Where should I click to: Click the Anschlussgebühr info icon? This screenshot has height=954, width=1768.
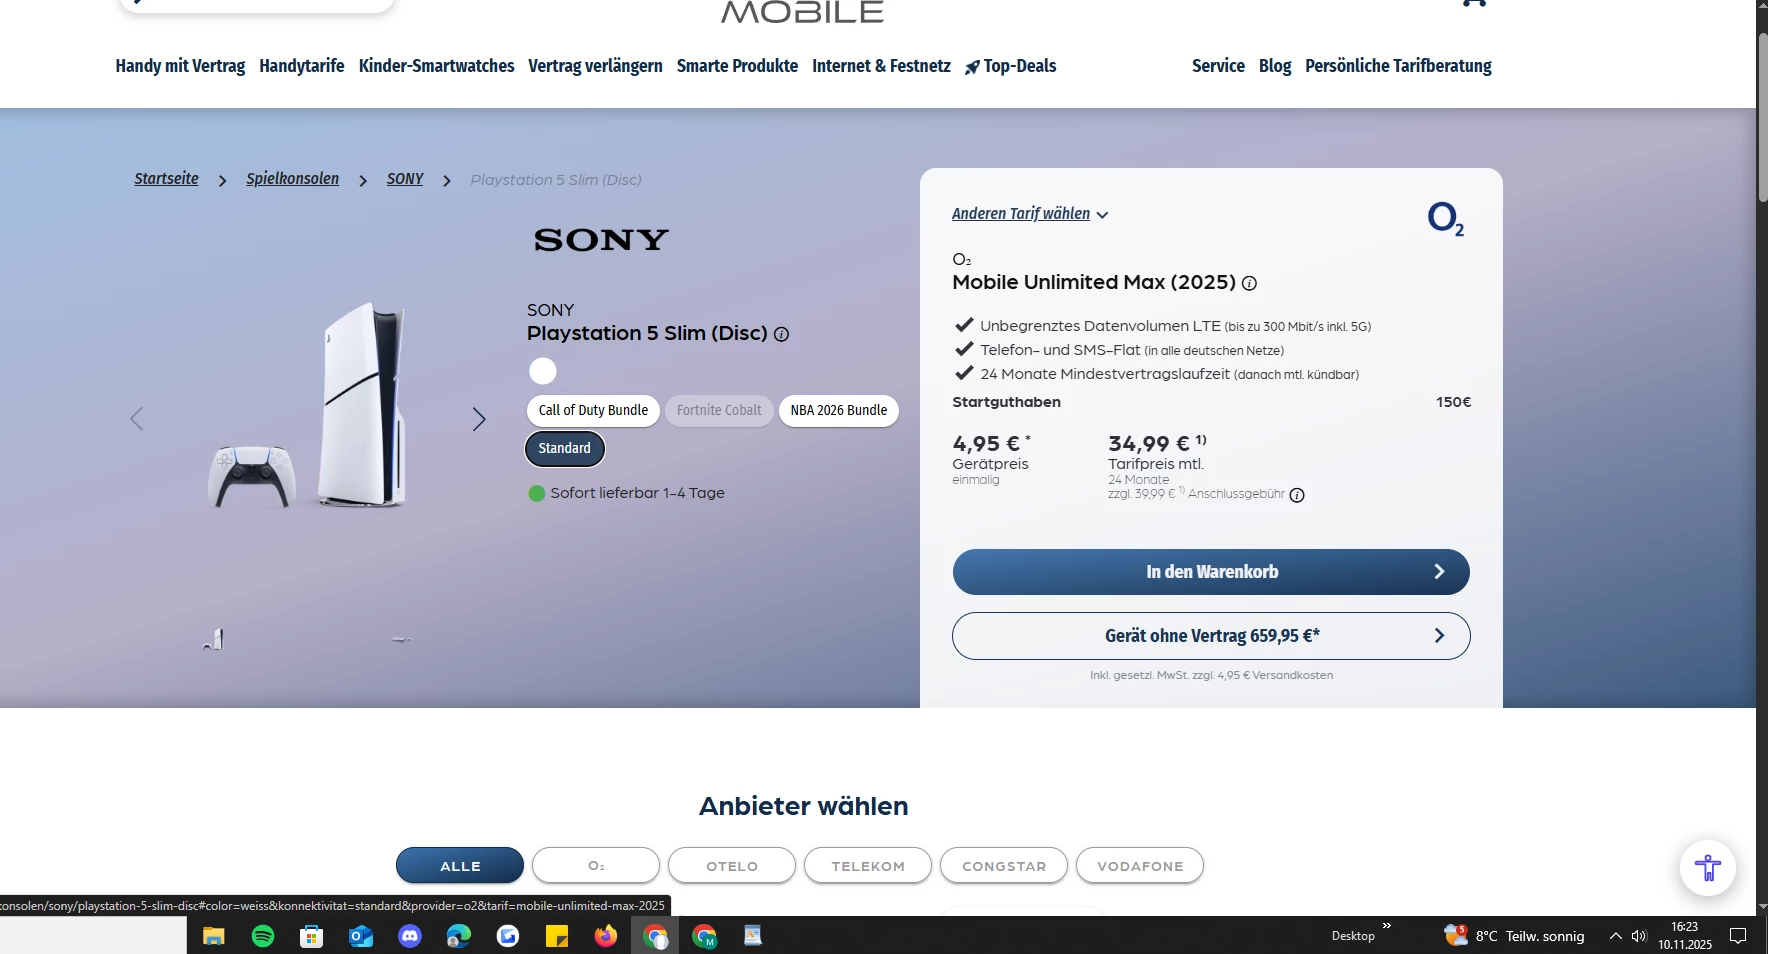pyautogui.click(x=1297, y=495)
